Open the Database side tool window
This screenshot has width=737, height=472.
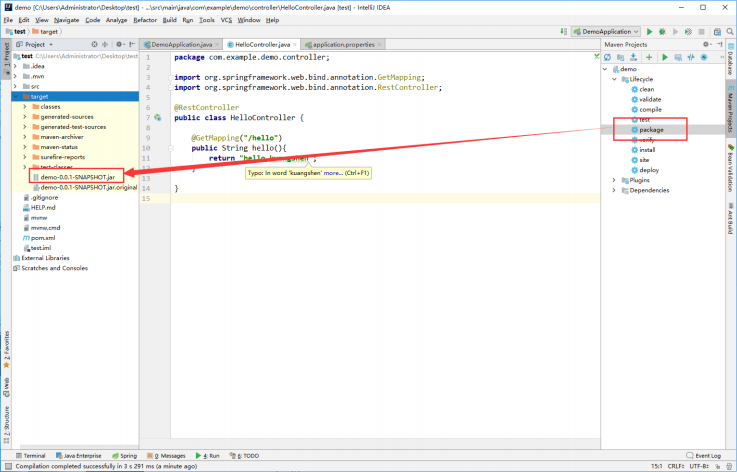click(x=731, y=59)
